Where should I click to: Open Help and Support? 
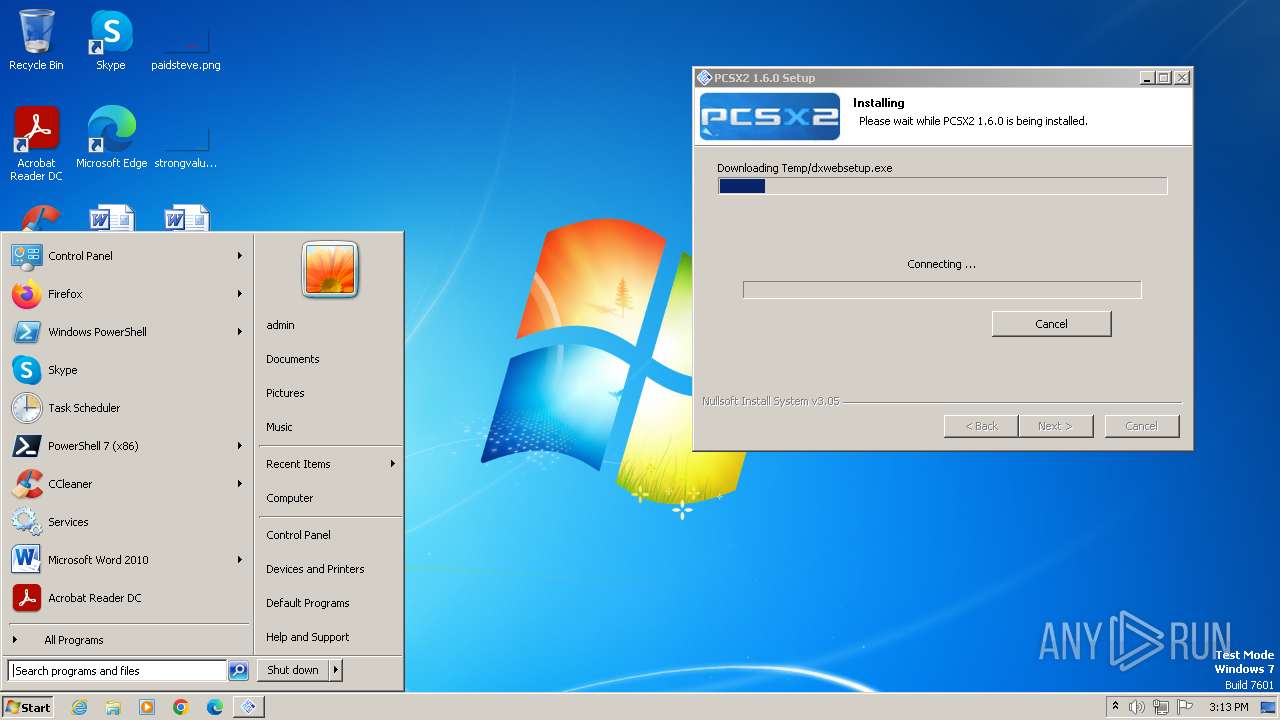point(330,637)
